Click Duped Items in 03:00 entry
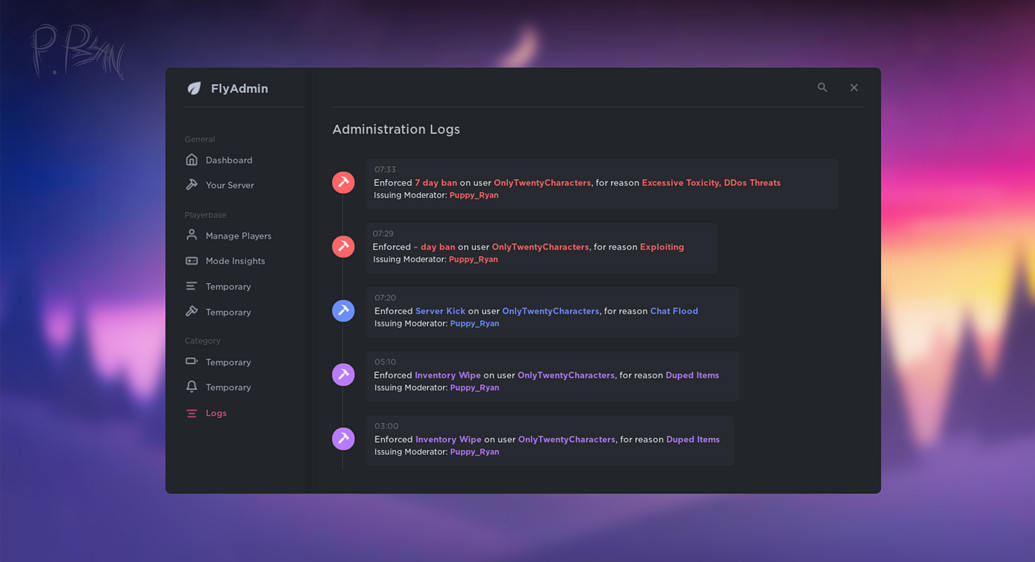 (x=692, y=439)
